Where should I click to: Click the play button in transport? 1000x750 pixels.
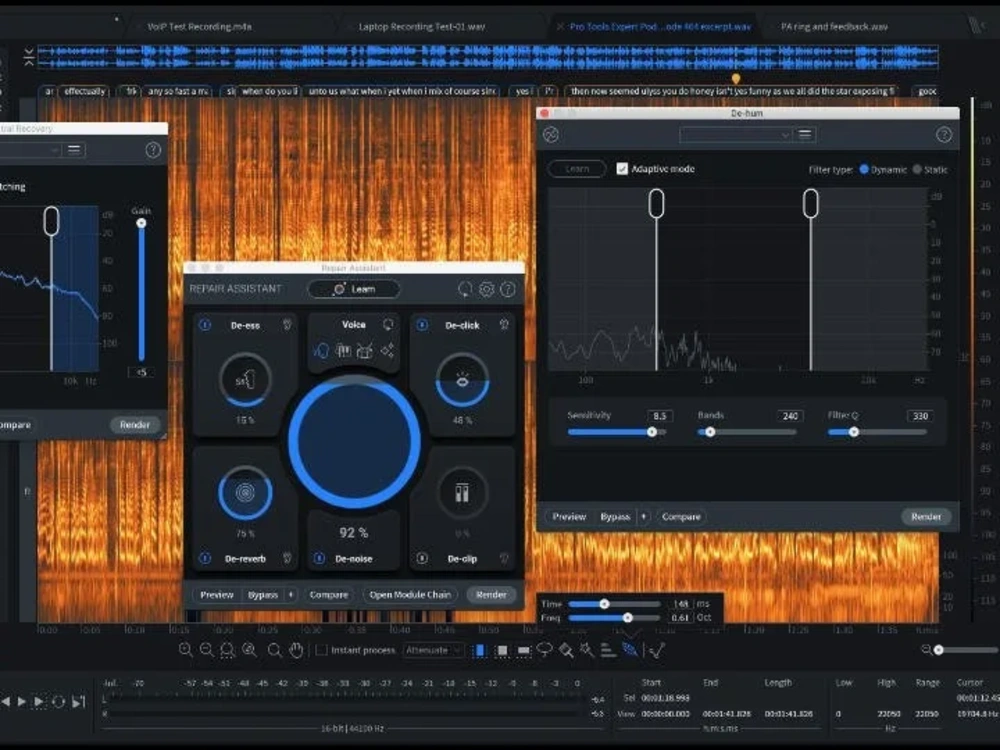pyautogui.click(x=22, y=702)
